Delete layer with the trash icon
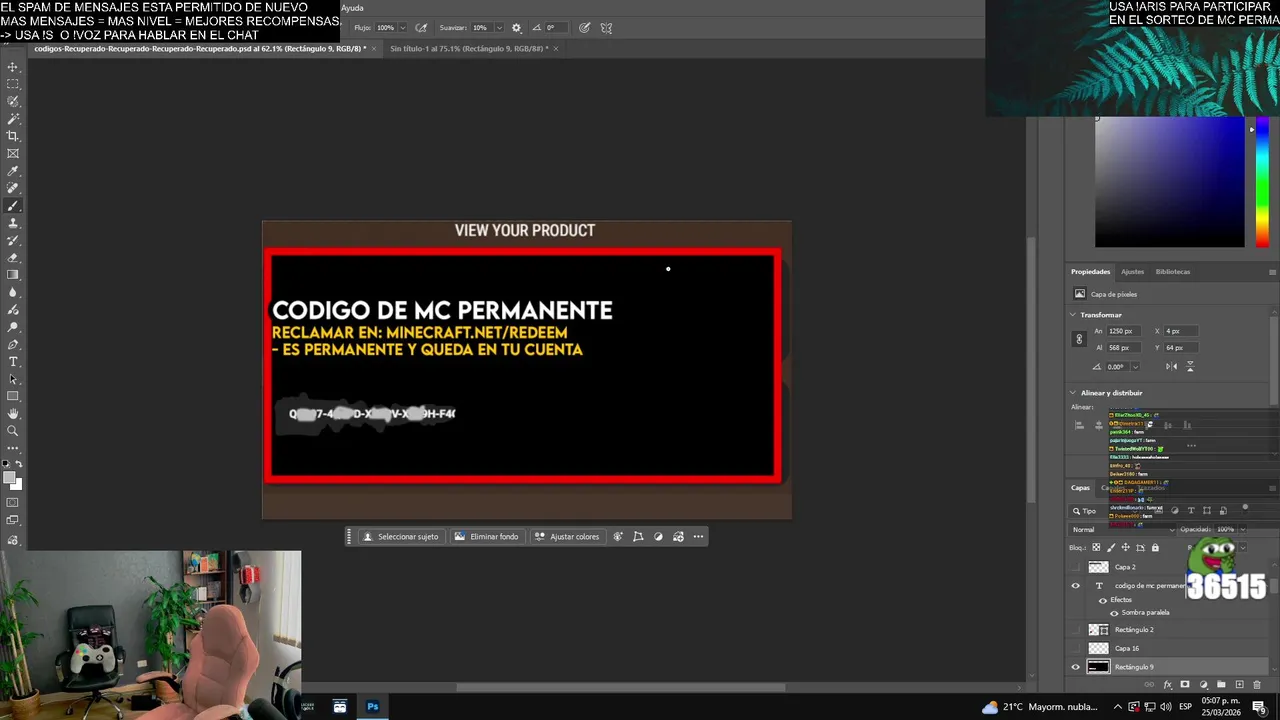 click(x=1257, y=685)
